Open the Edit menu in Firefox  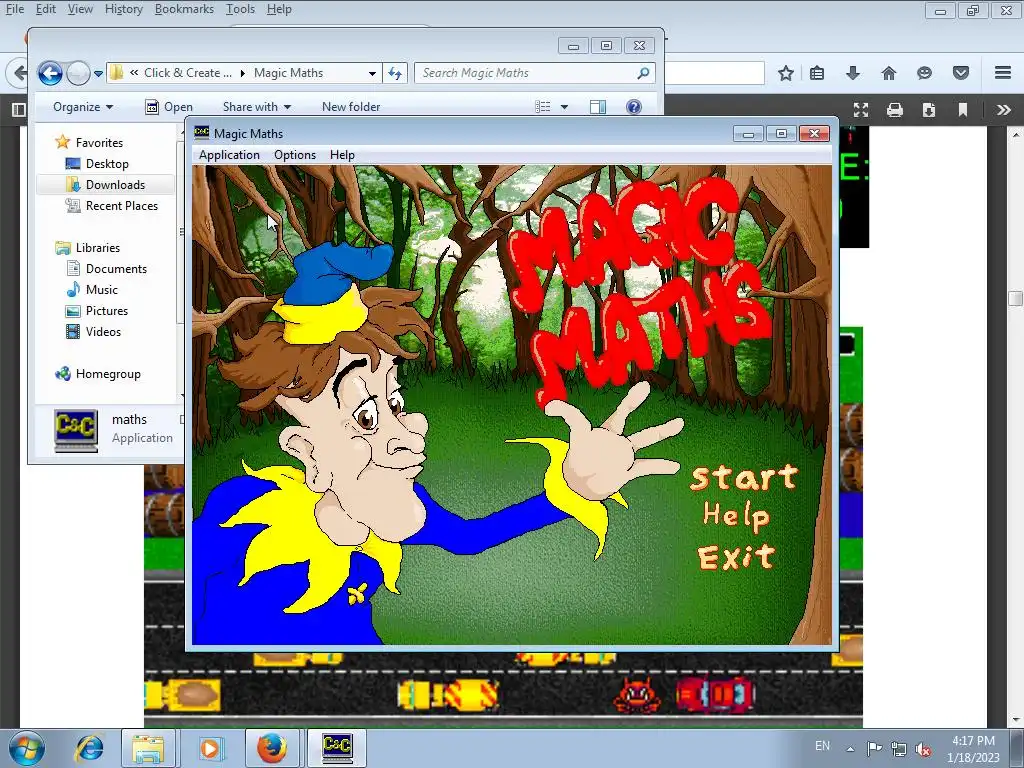click(x=45, y=9)
